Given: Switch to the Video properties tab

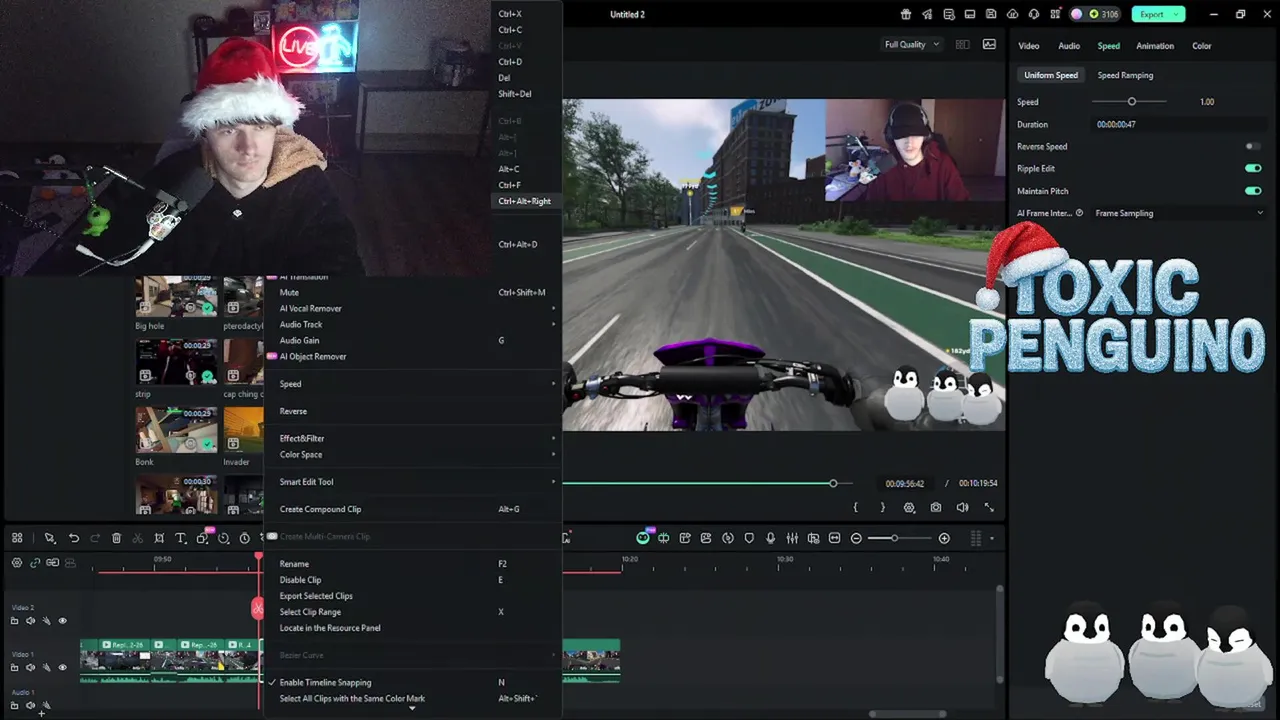Looking at the screenshot, I should [x=1028, y=46].
